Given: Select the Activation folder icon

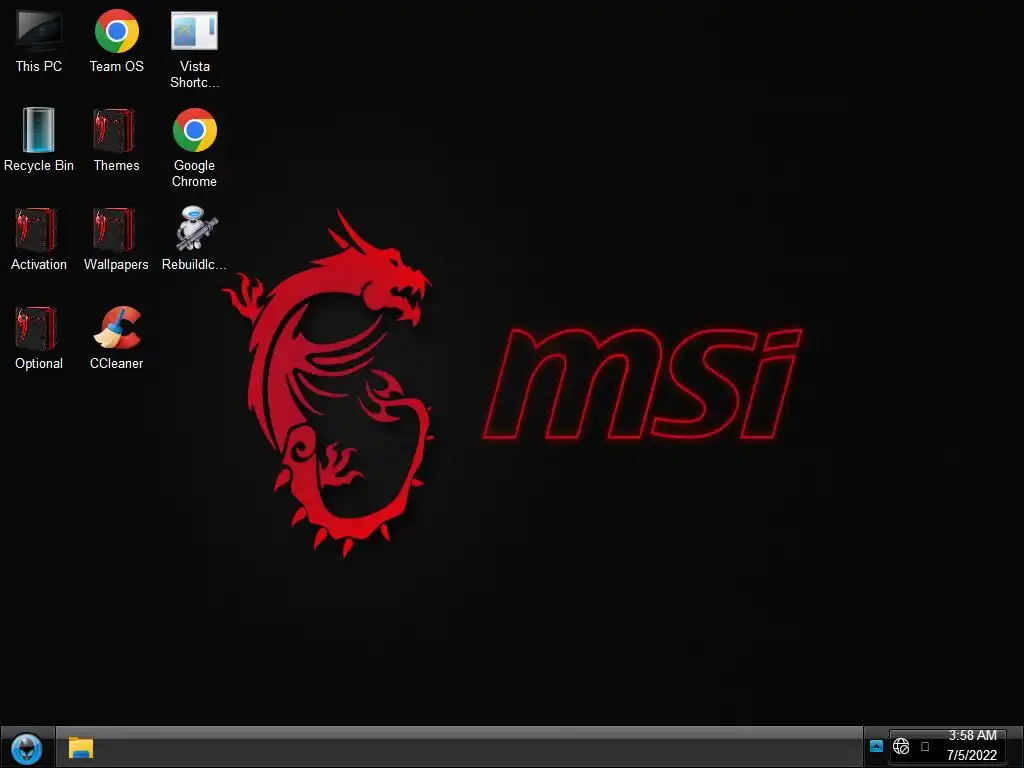Looking at the screenshot, I should [39, 239].
